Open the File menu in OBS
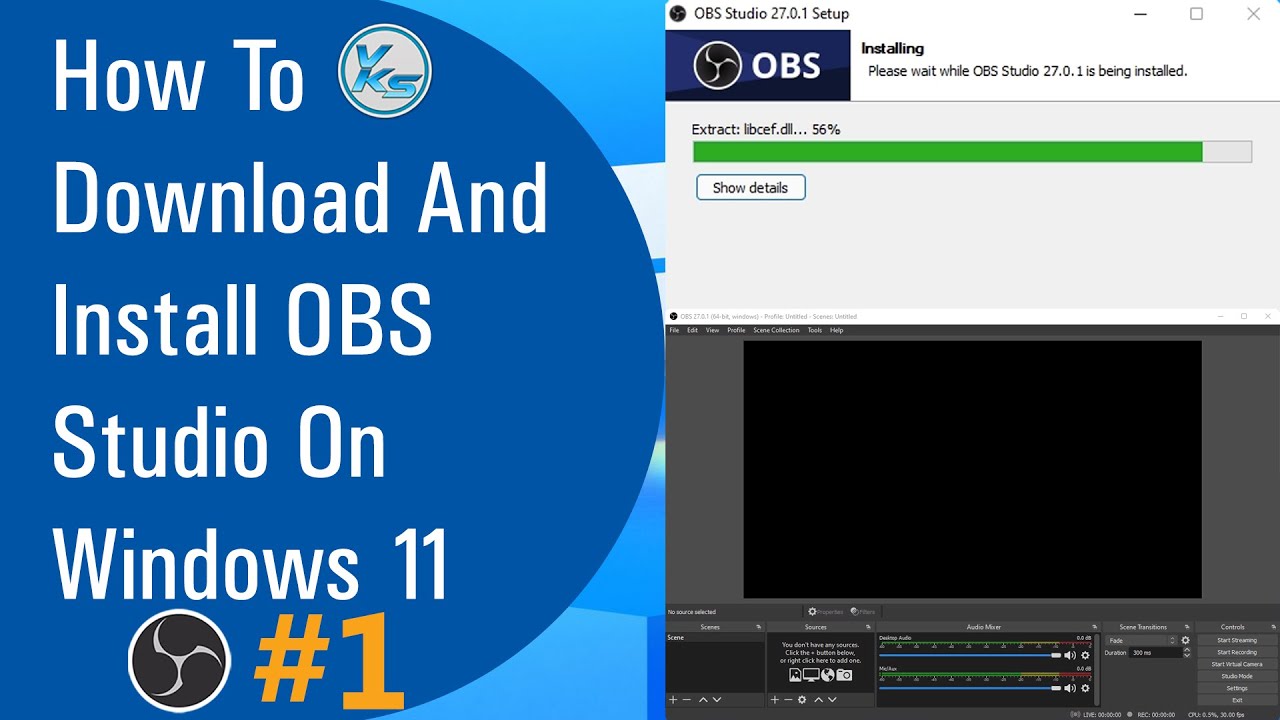This screenshot has width=1280, height=720. (674, 330)
